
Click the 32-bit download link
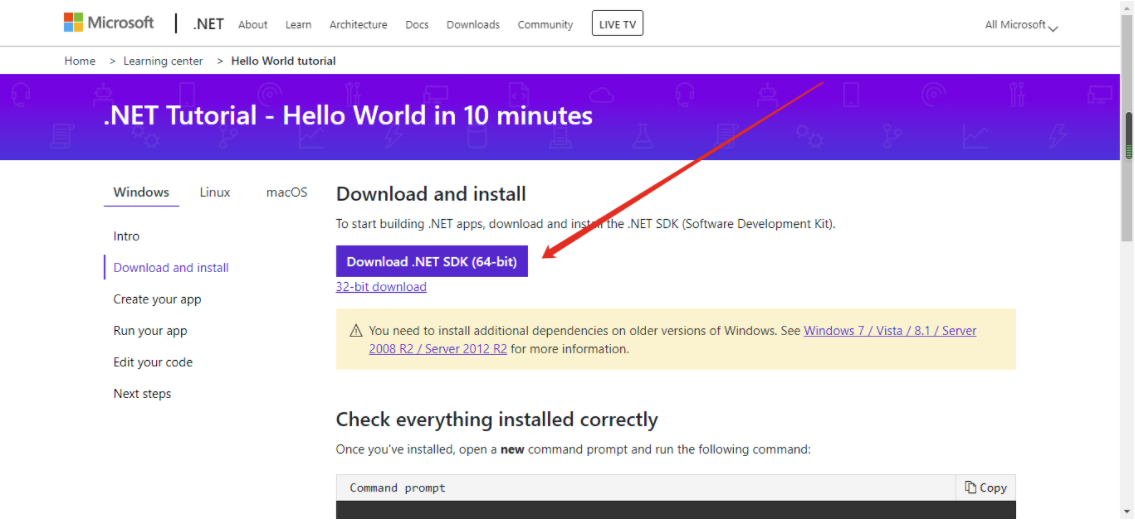point(381,287)
